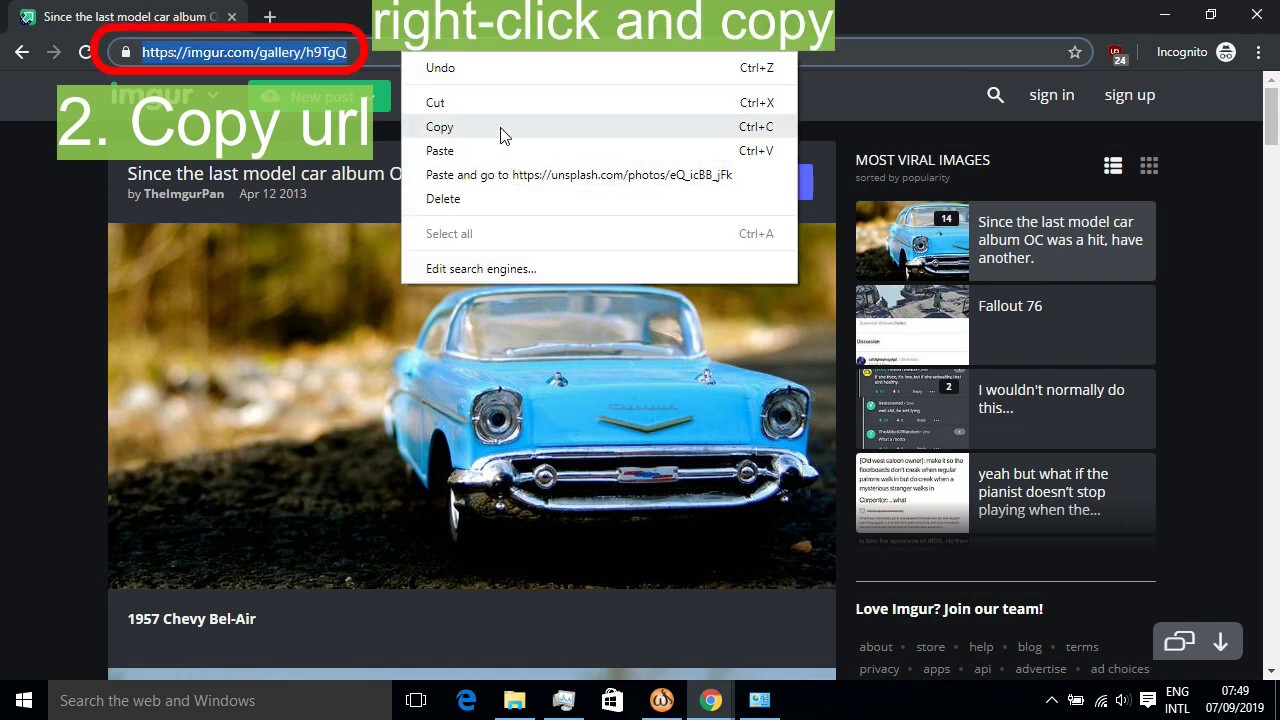Open the ENG INTL language indicator
Image resolution: width=1280 pixels, height=720 pixels.
[1177, 700]
